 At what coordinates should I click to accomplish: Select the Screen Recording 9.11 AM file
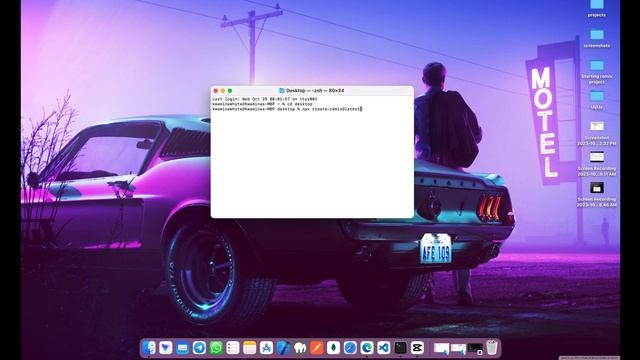coord(596,164)
